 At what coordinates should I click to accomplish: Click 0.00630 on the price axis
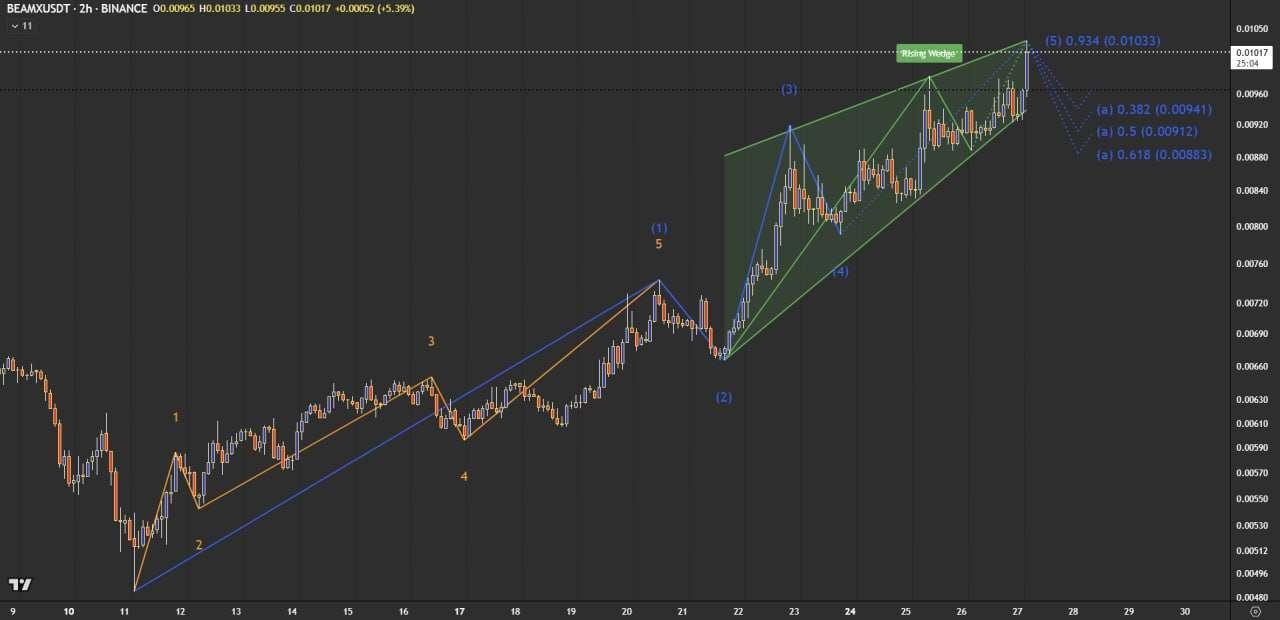(1252, 400)
